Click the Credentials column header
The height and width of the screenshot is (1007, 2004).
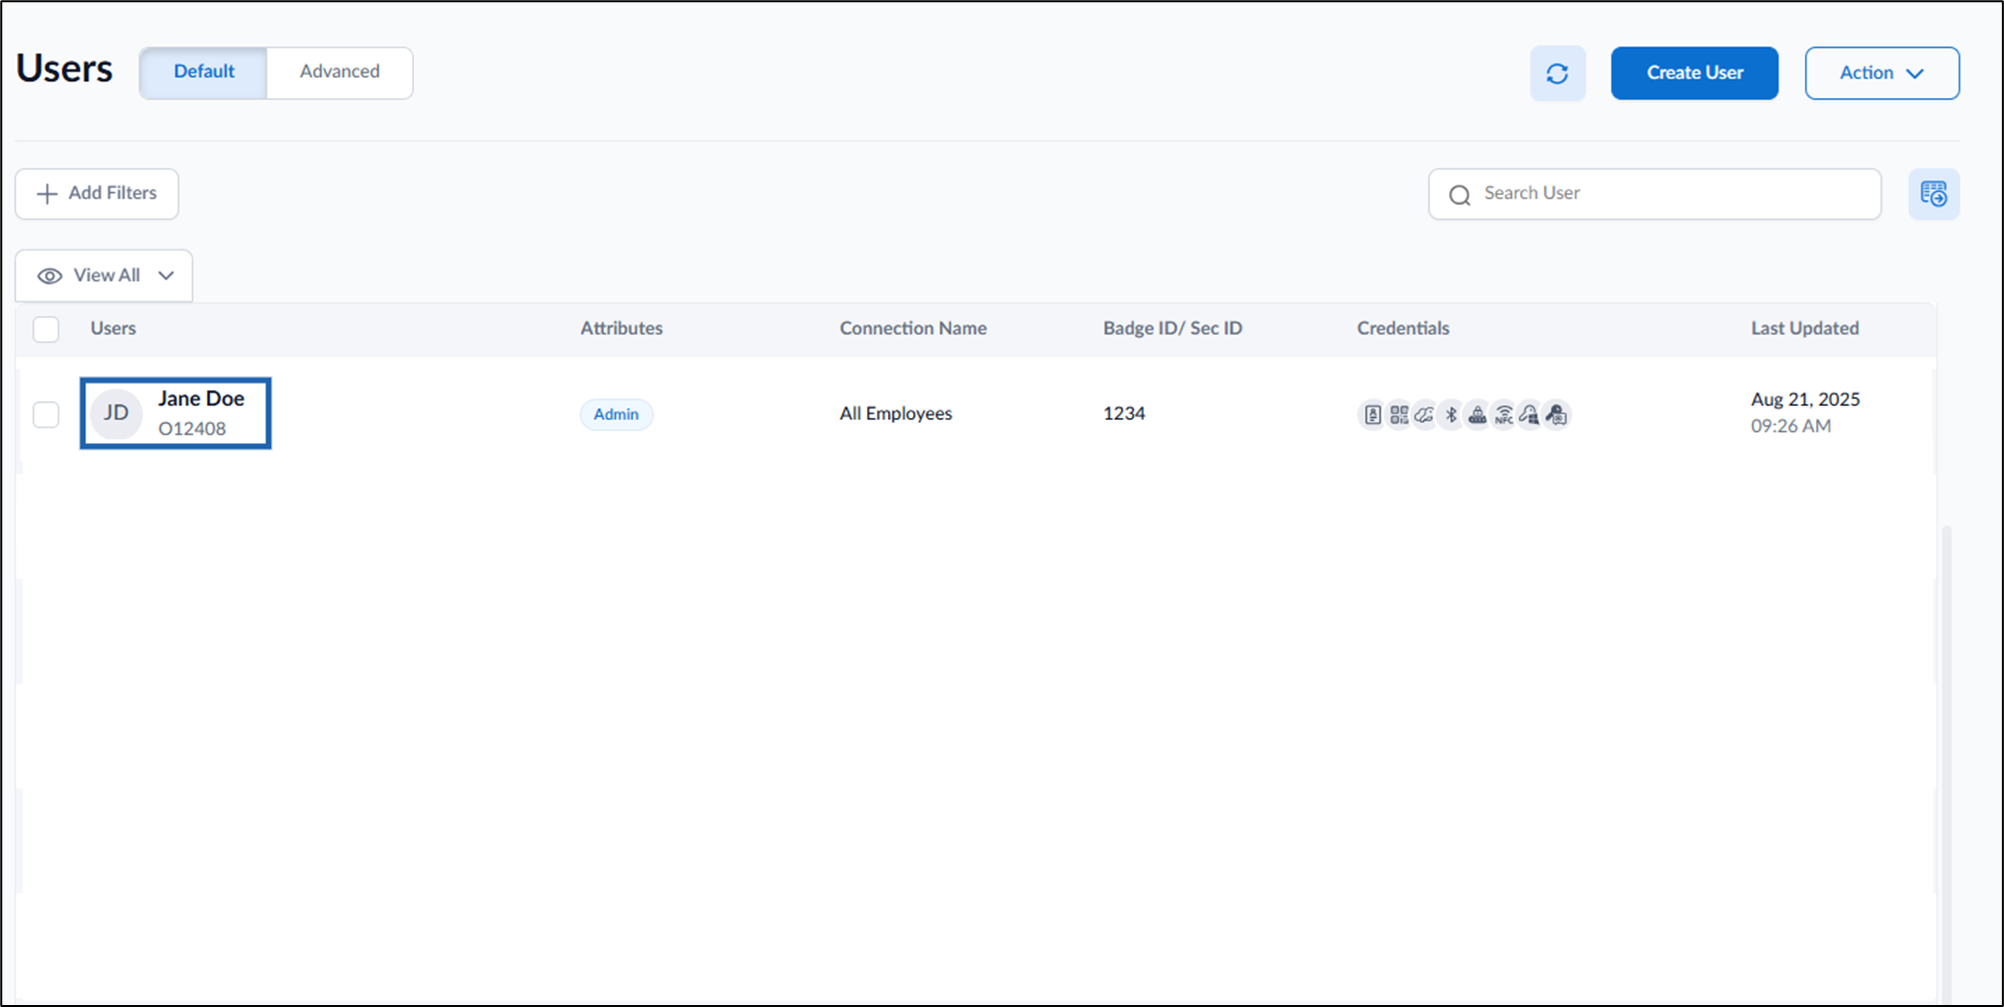1403,328
